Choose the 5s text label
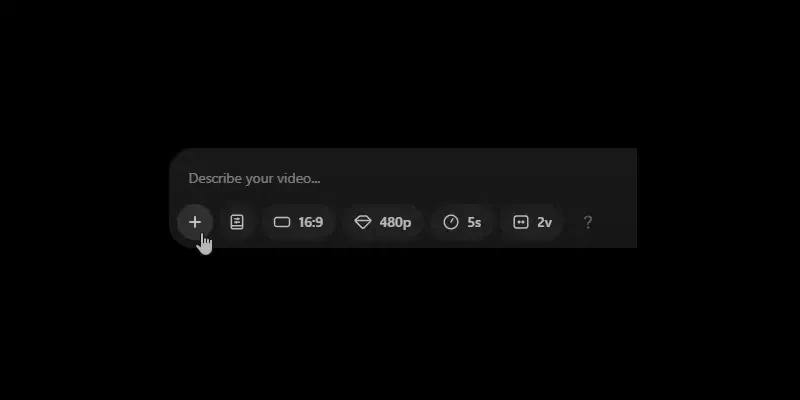 (474, 222)
